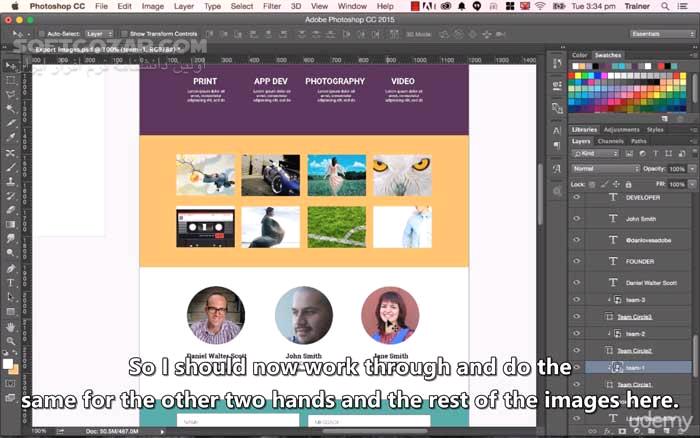Lock layer position icon
This screenshot has height=438, width=700.
(x=617, y=184)
